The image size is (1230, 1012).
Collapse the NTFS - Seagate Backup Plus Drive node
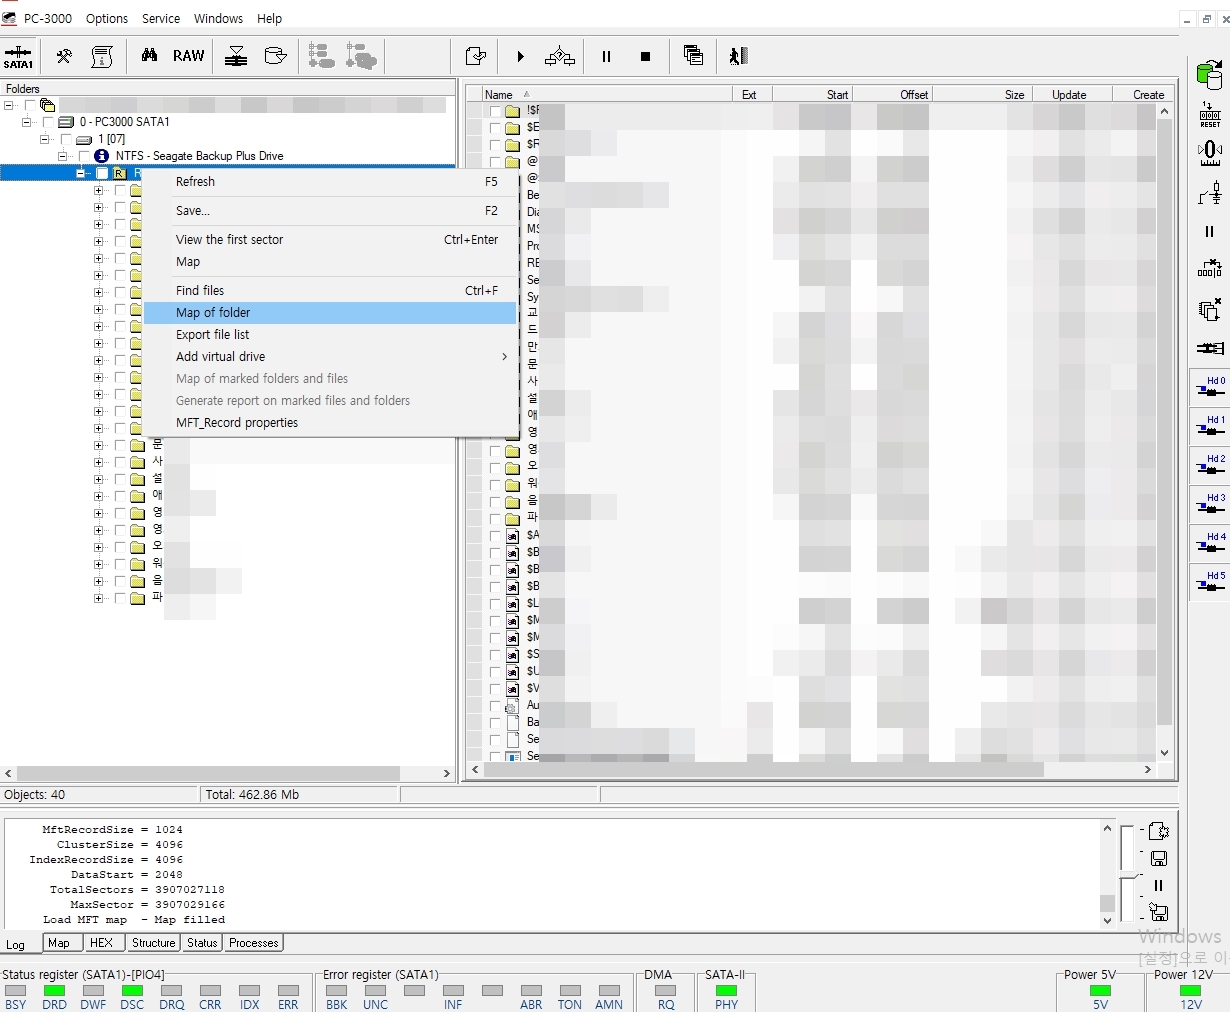pos(63,156)
